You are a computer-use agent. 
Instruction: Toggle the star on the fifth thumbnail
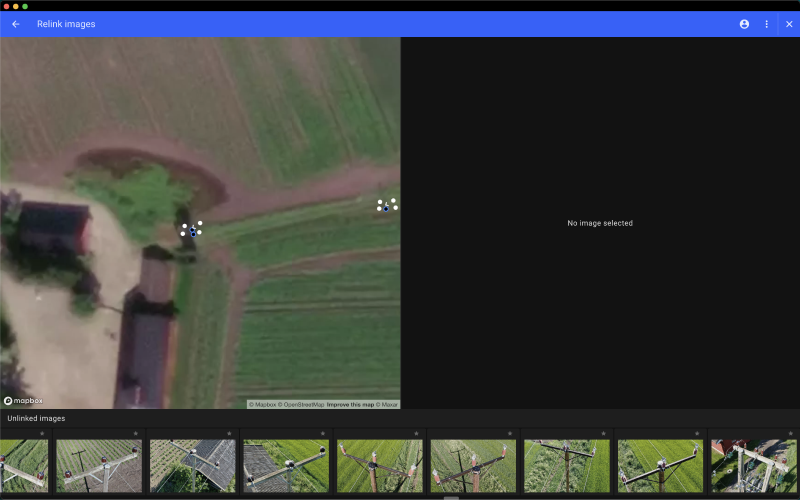(416, 434)
